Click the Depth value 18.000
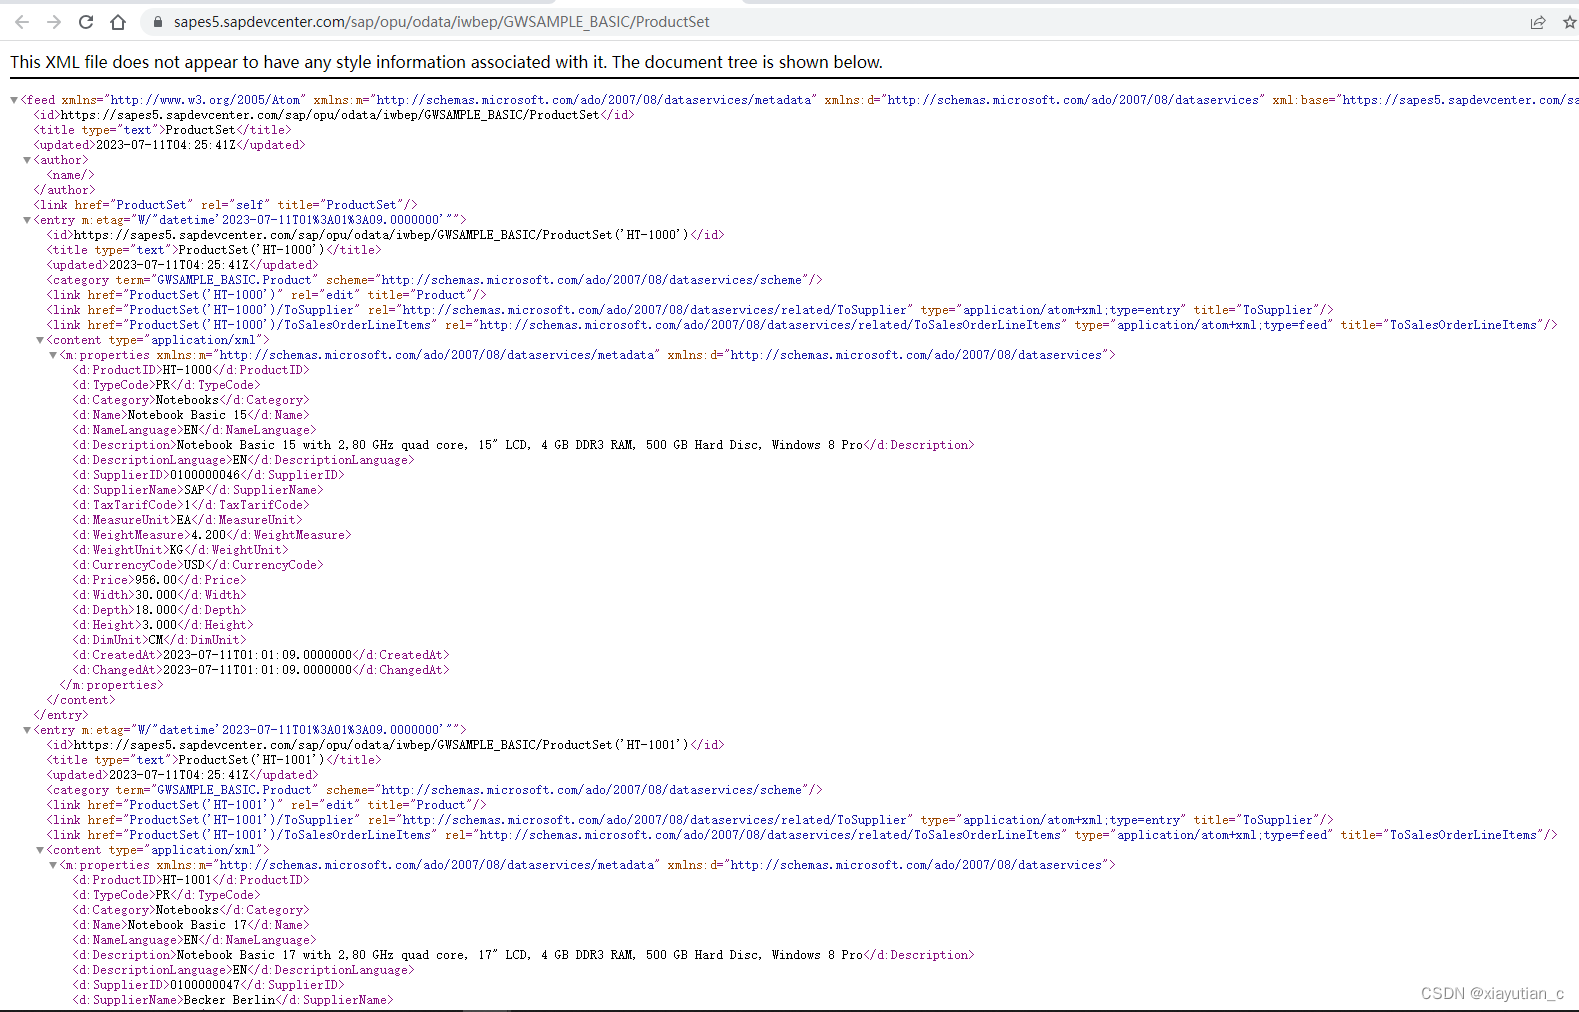This screenshot has height=1012, width=1579. pyautogui.click(x=156, y=610)
